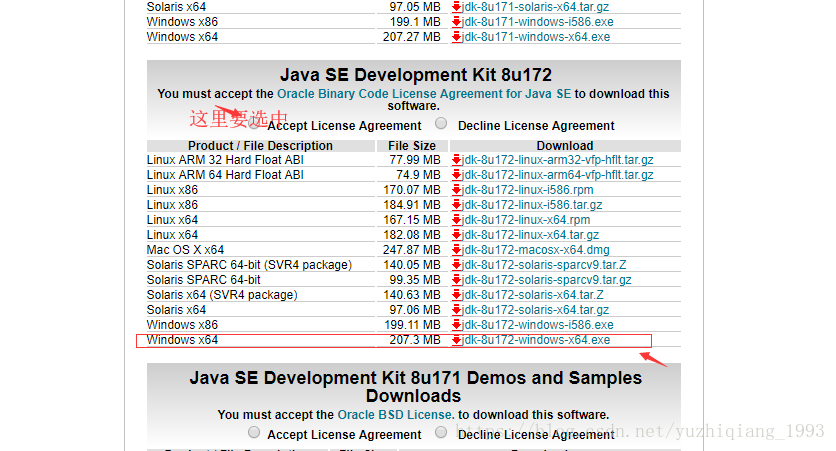This screenshot has height=451, width=836.
Task: Click download arrow icon beside jdk-8u172-windows-i586.exe
Action: 456,325
